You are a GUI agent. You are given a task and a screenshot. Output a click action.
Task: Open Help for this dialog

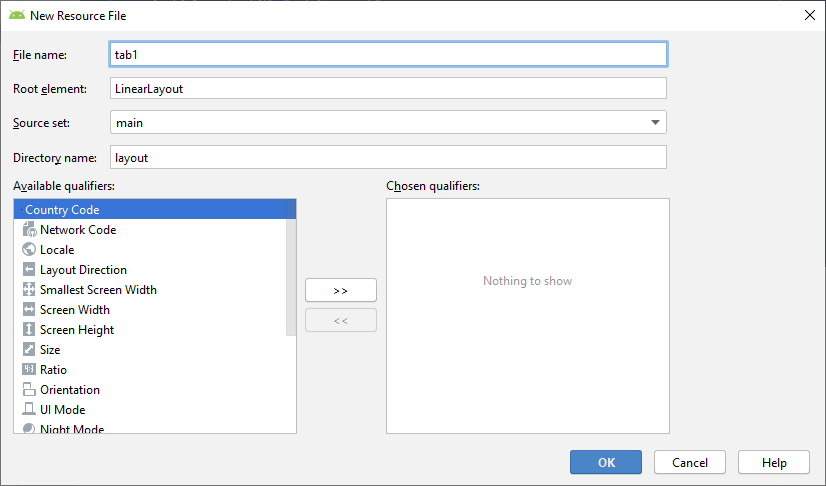pyautogui.click(x=774, y=462)
